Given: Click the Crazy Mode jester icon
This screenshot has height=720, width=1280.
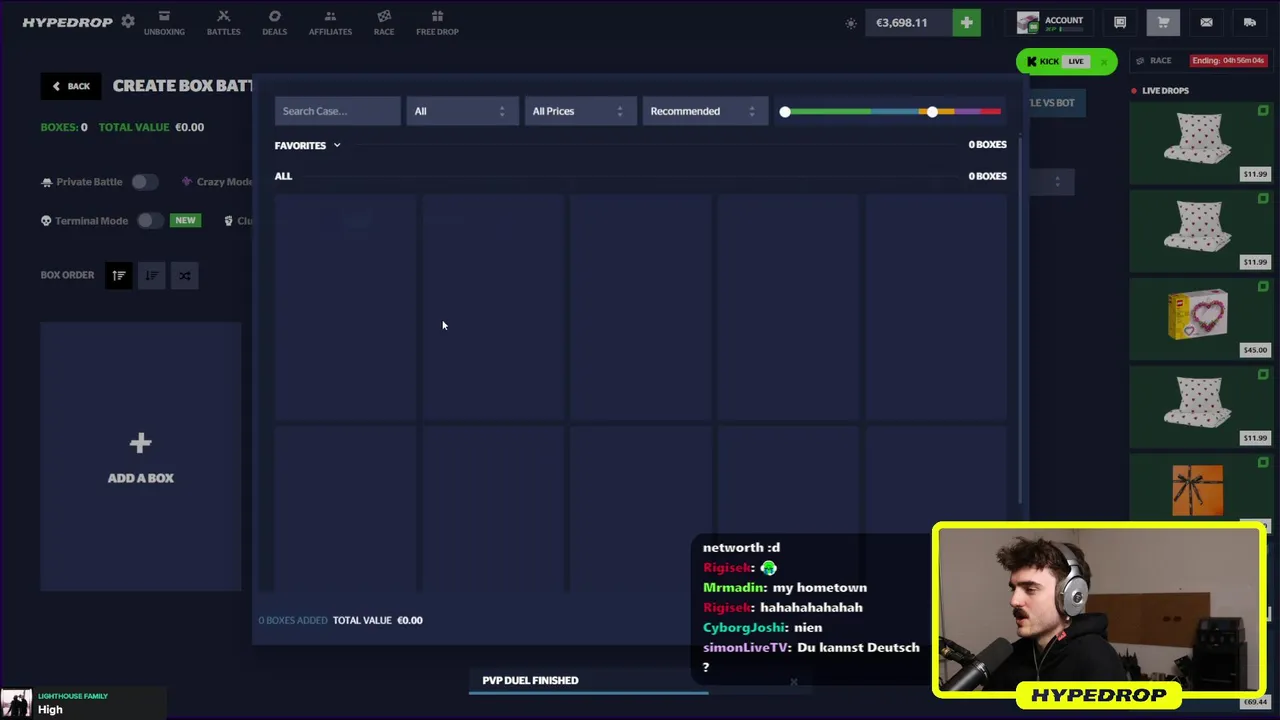Looking at the screenshot, I should pos(187,182).
